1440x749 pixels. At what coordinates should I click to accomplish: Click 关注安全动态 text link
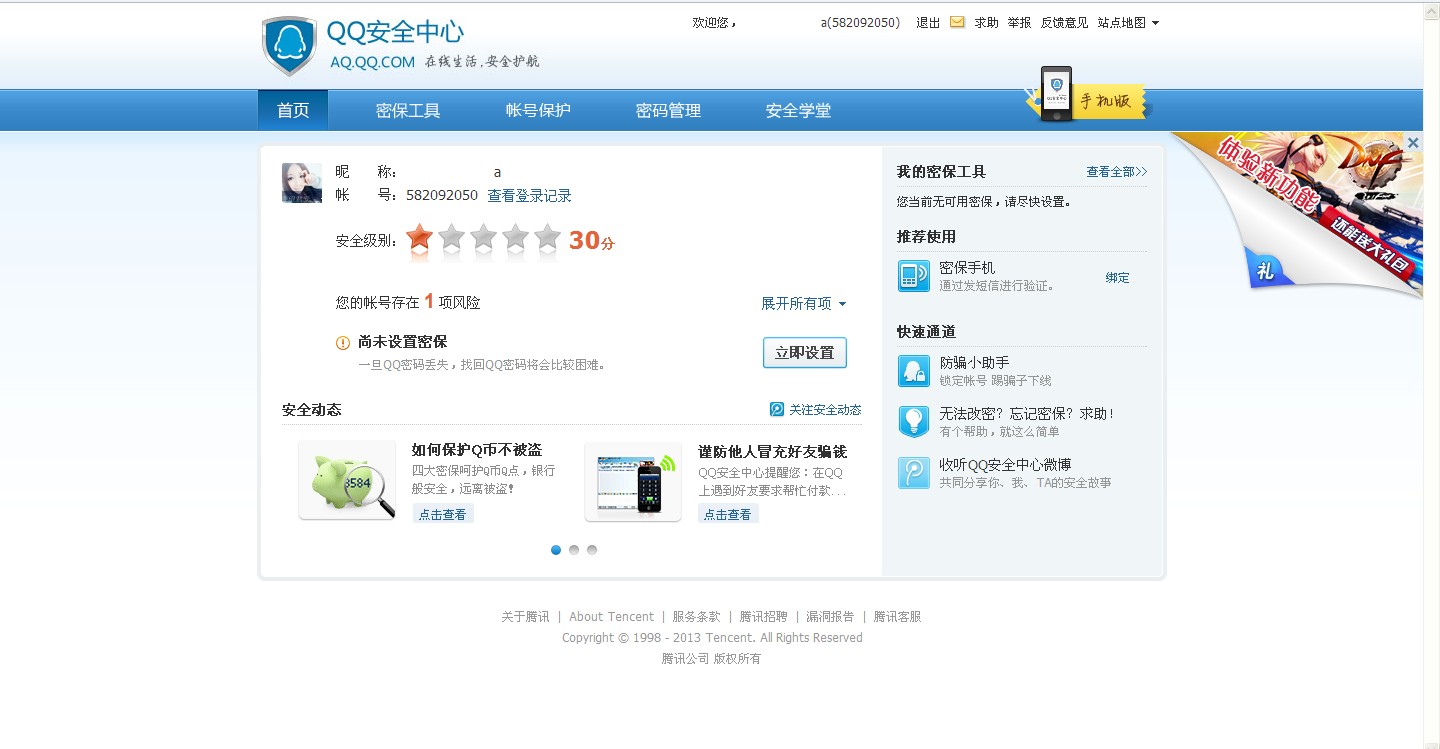(x=825, y=410)
